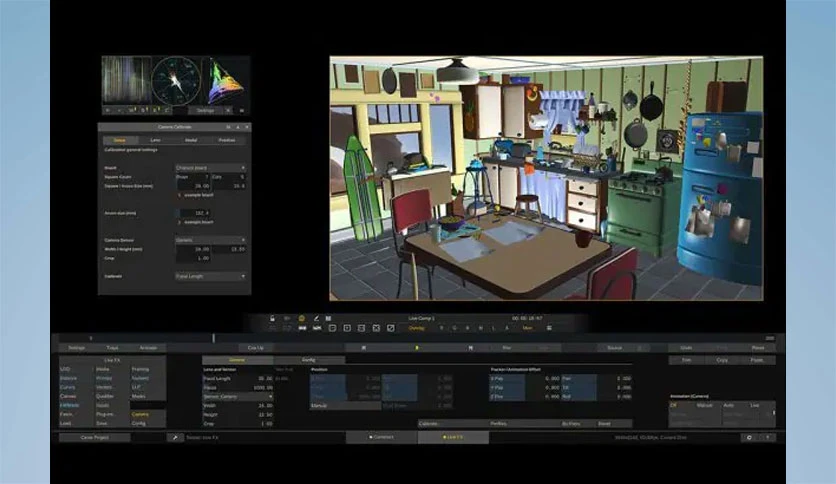Click the waveform scope display

[x=127, y=81]
